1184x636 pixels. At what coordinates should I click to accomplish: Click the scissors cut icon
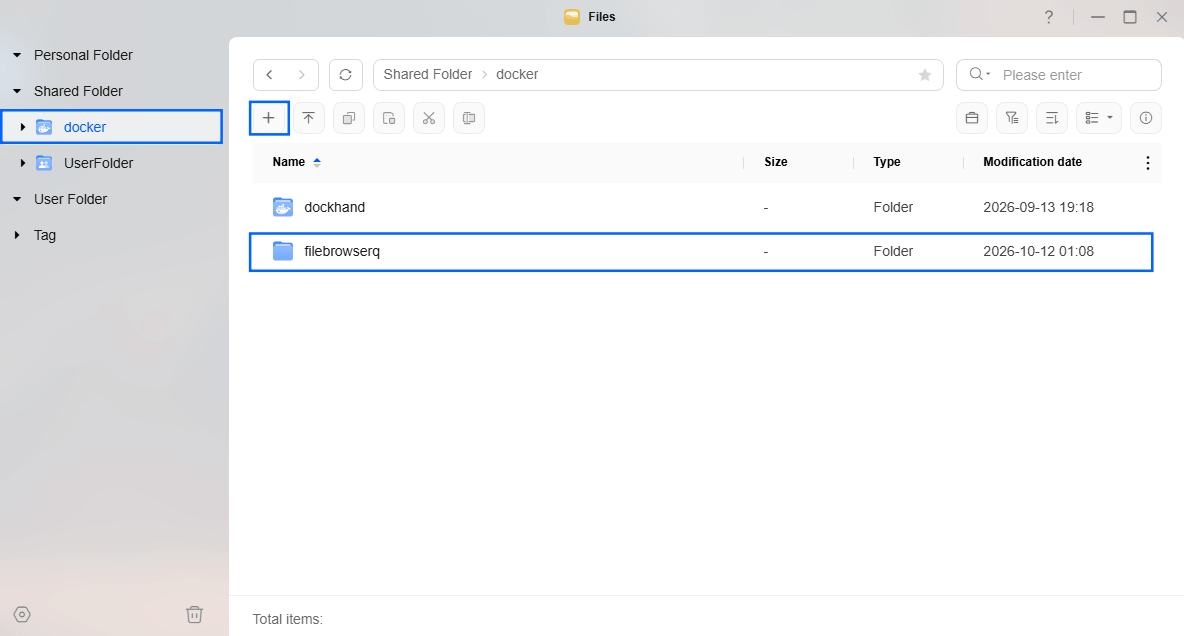click(429, 118)
